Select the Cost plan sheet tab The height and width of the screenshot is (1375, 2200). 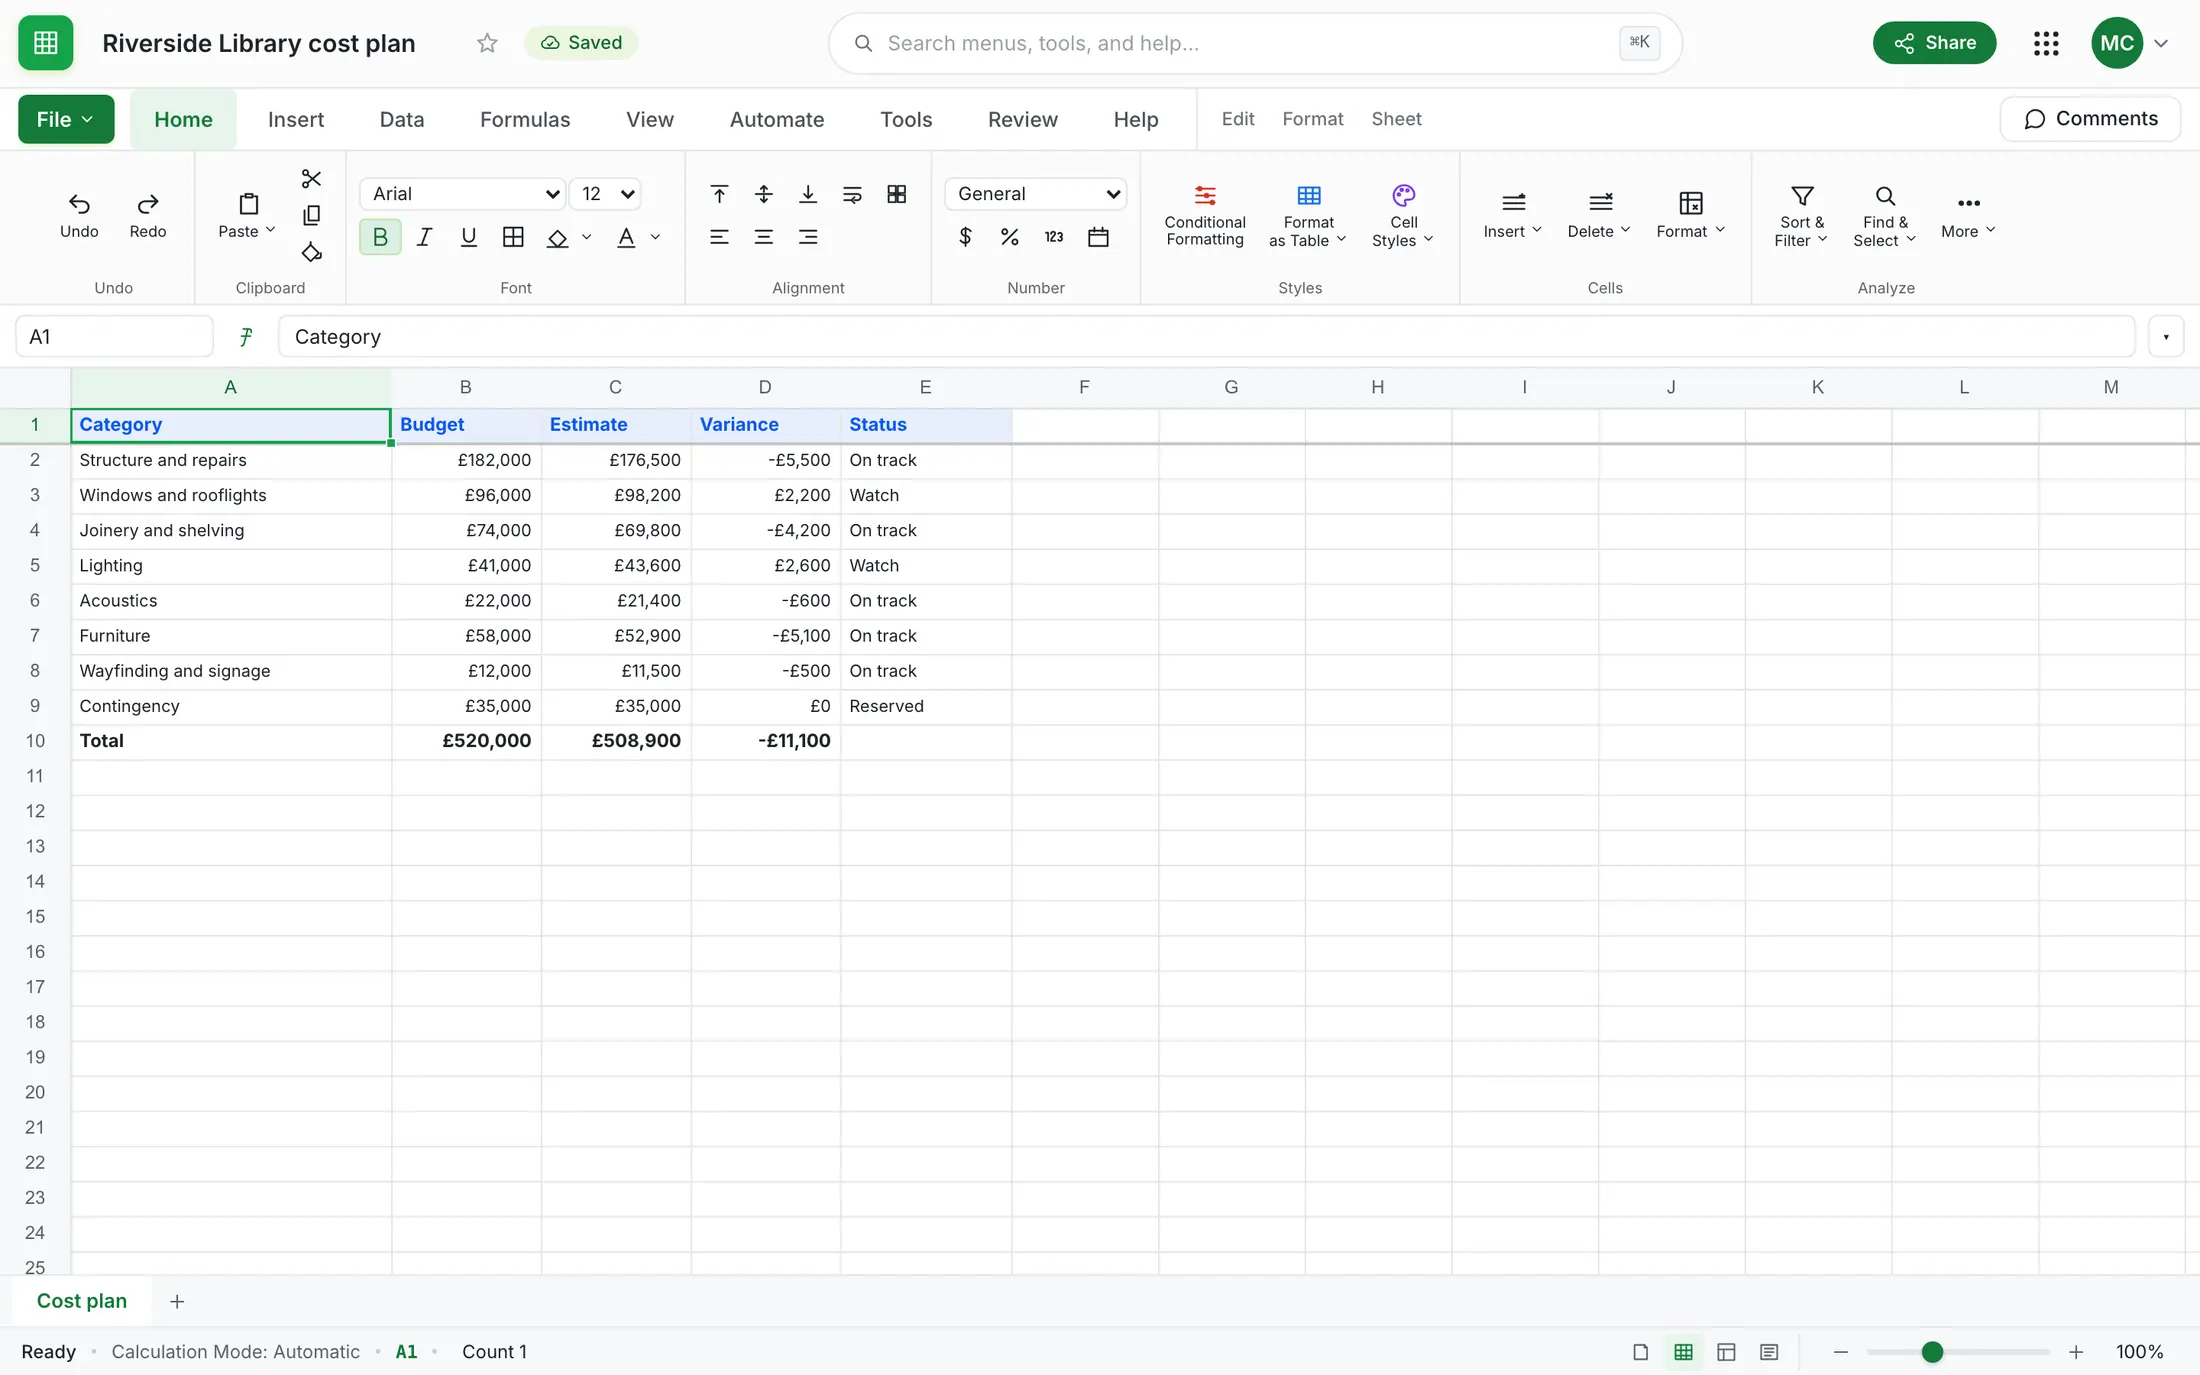coord(82,1301)
